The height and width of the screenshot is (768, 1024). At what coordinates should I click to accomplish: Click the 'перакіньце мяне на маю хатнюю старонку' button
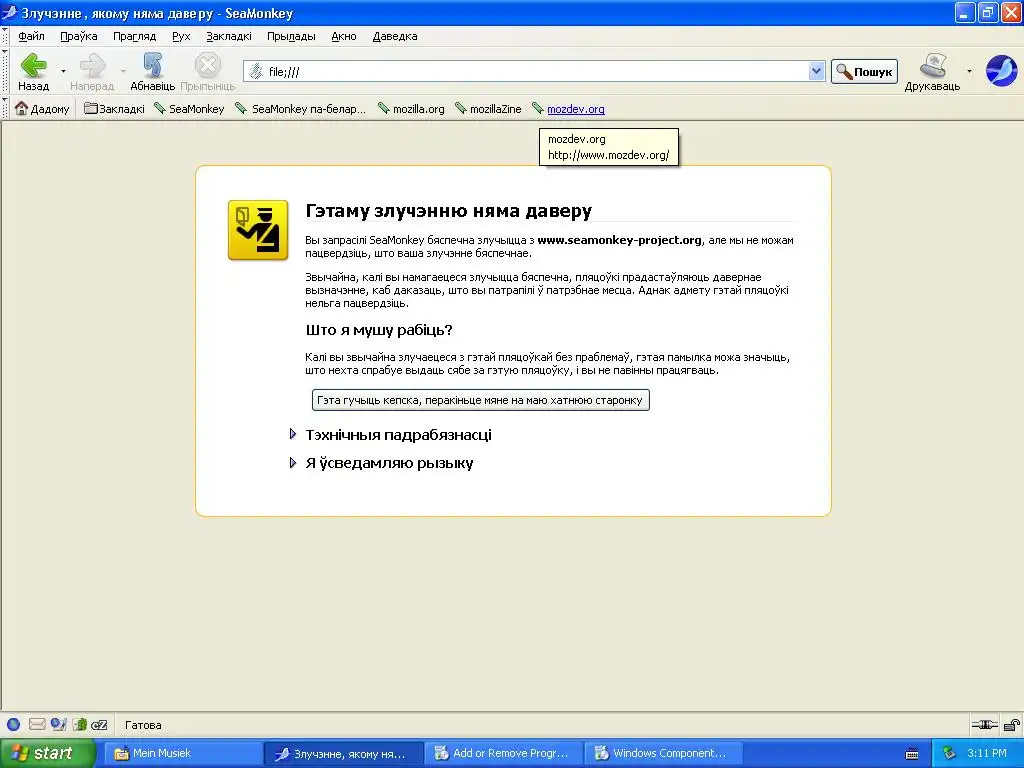pyautogui.click(x=481, y=400)
